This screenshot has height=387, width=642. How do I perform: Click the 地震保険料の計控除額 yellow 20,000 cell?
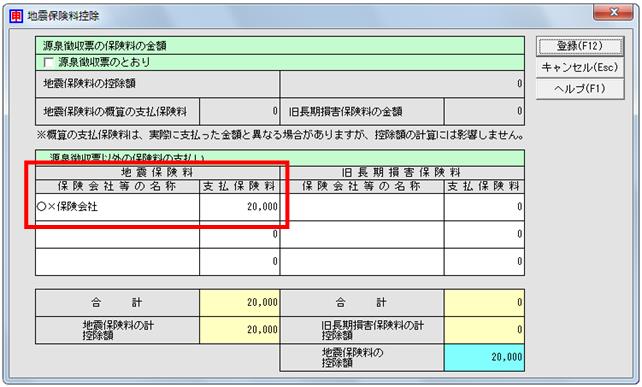tap(240, 330)
